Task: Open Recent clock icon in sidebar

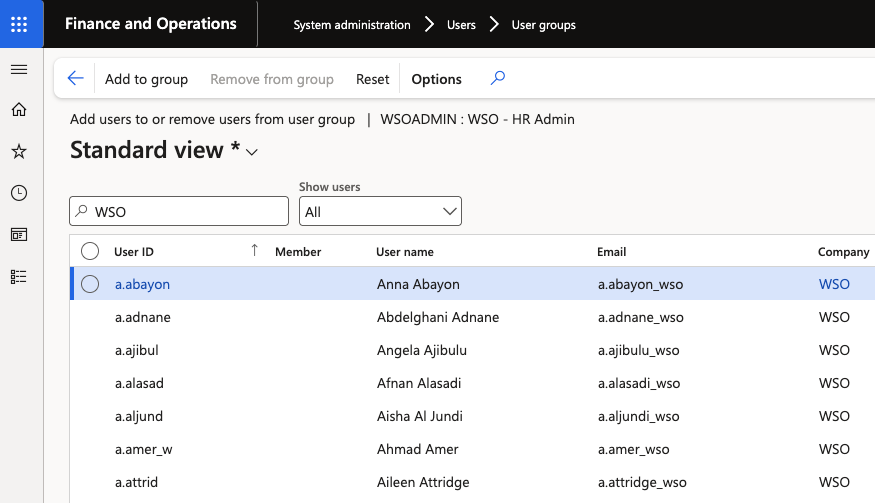Action: click(19, 193)
